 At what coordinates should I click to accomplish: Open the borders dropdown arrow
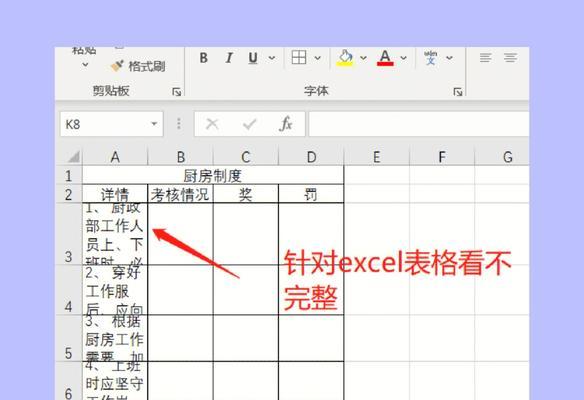(x=317, y=58)
